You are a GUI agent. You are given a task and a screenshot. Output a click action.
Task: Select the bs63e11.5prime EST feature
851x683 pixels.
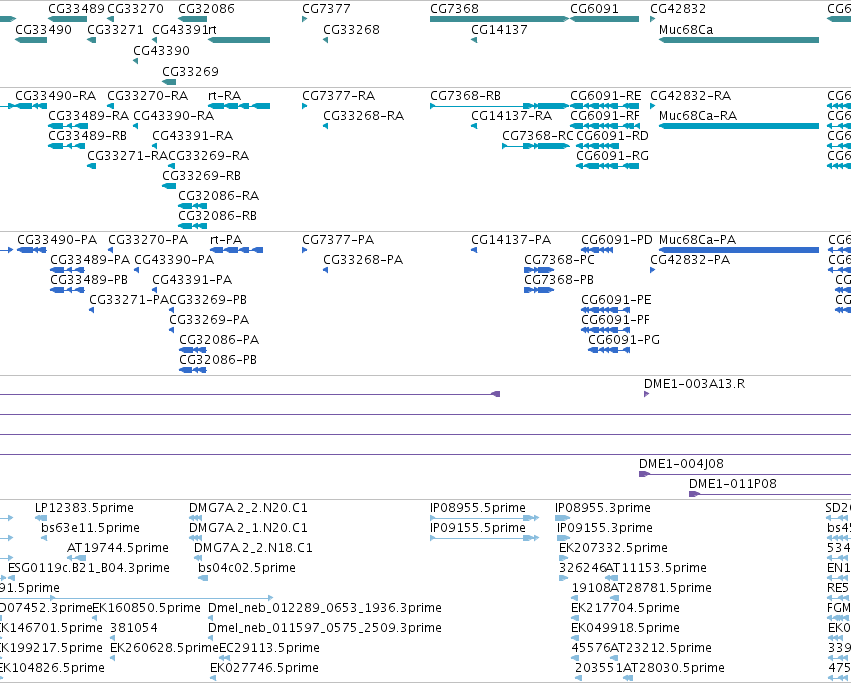click(x=44, y=538)
